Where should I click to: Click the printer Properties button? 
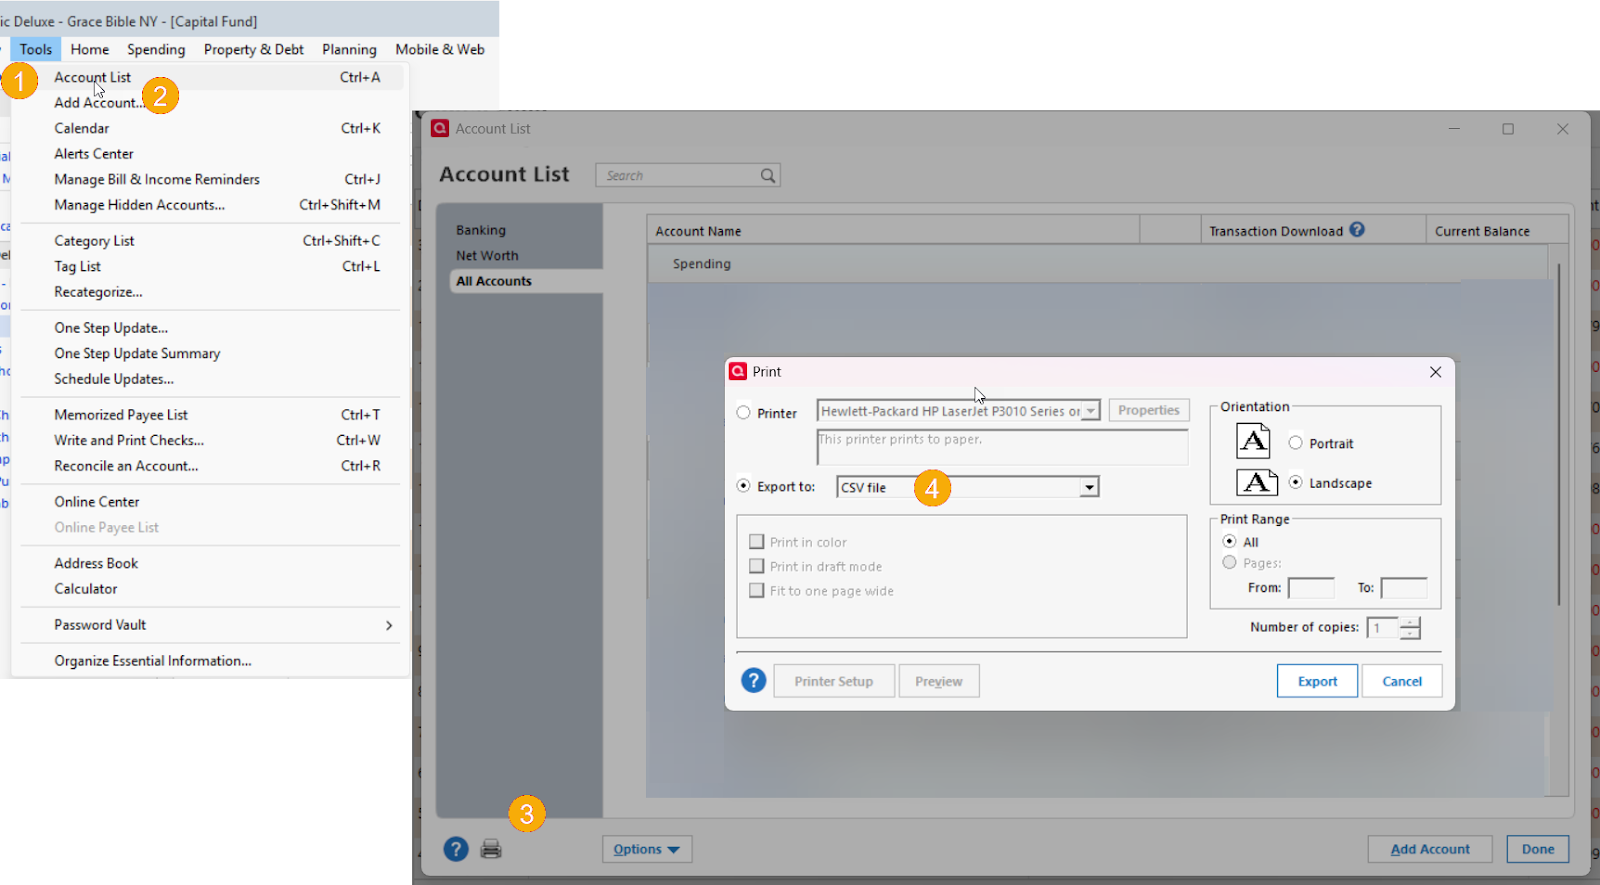[1149, 410]
